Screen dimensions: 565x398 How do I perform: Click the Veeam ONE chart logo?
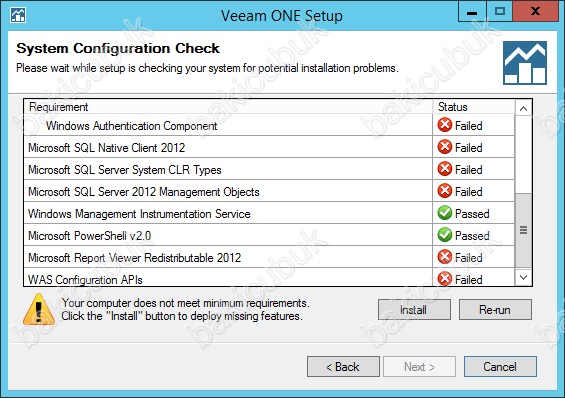[x=525, y=63]
